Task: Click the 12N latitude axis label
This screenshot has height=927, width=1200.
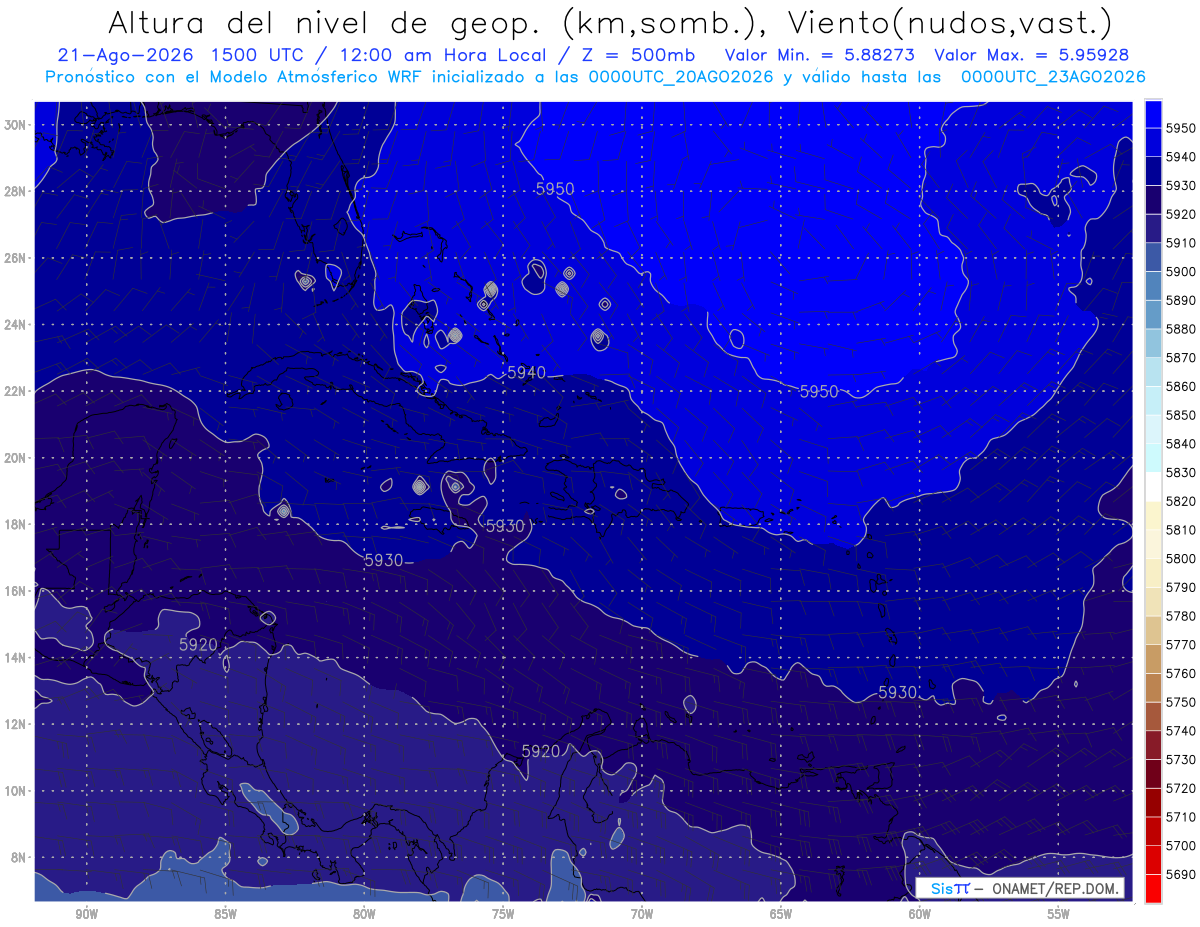Action: pos(16,724)
